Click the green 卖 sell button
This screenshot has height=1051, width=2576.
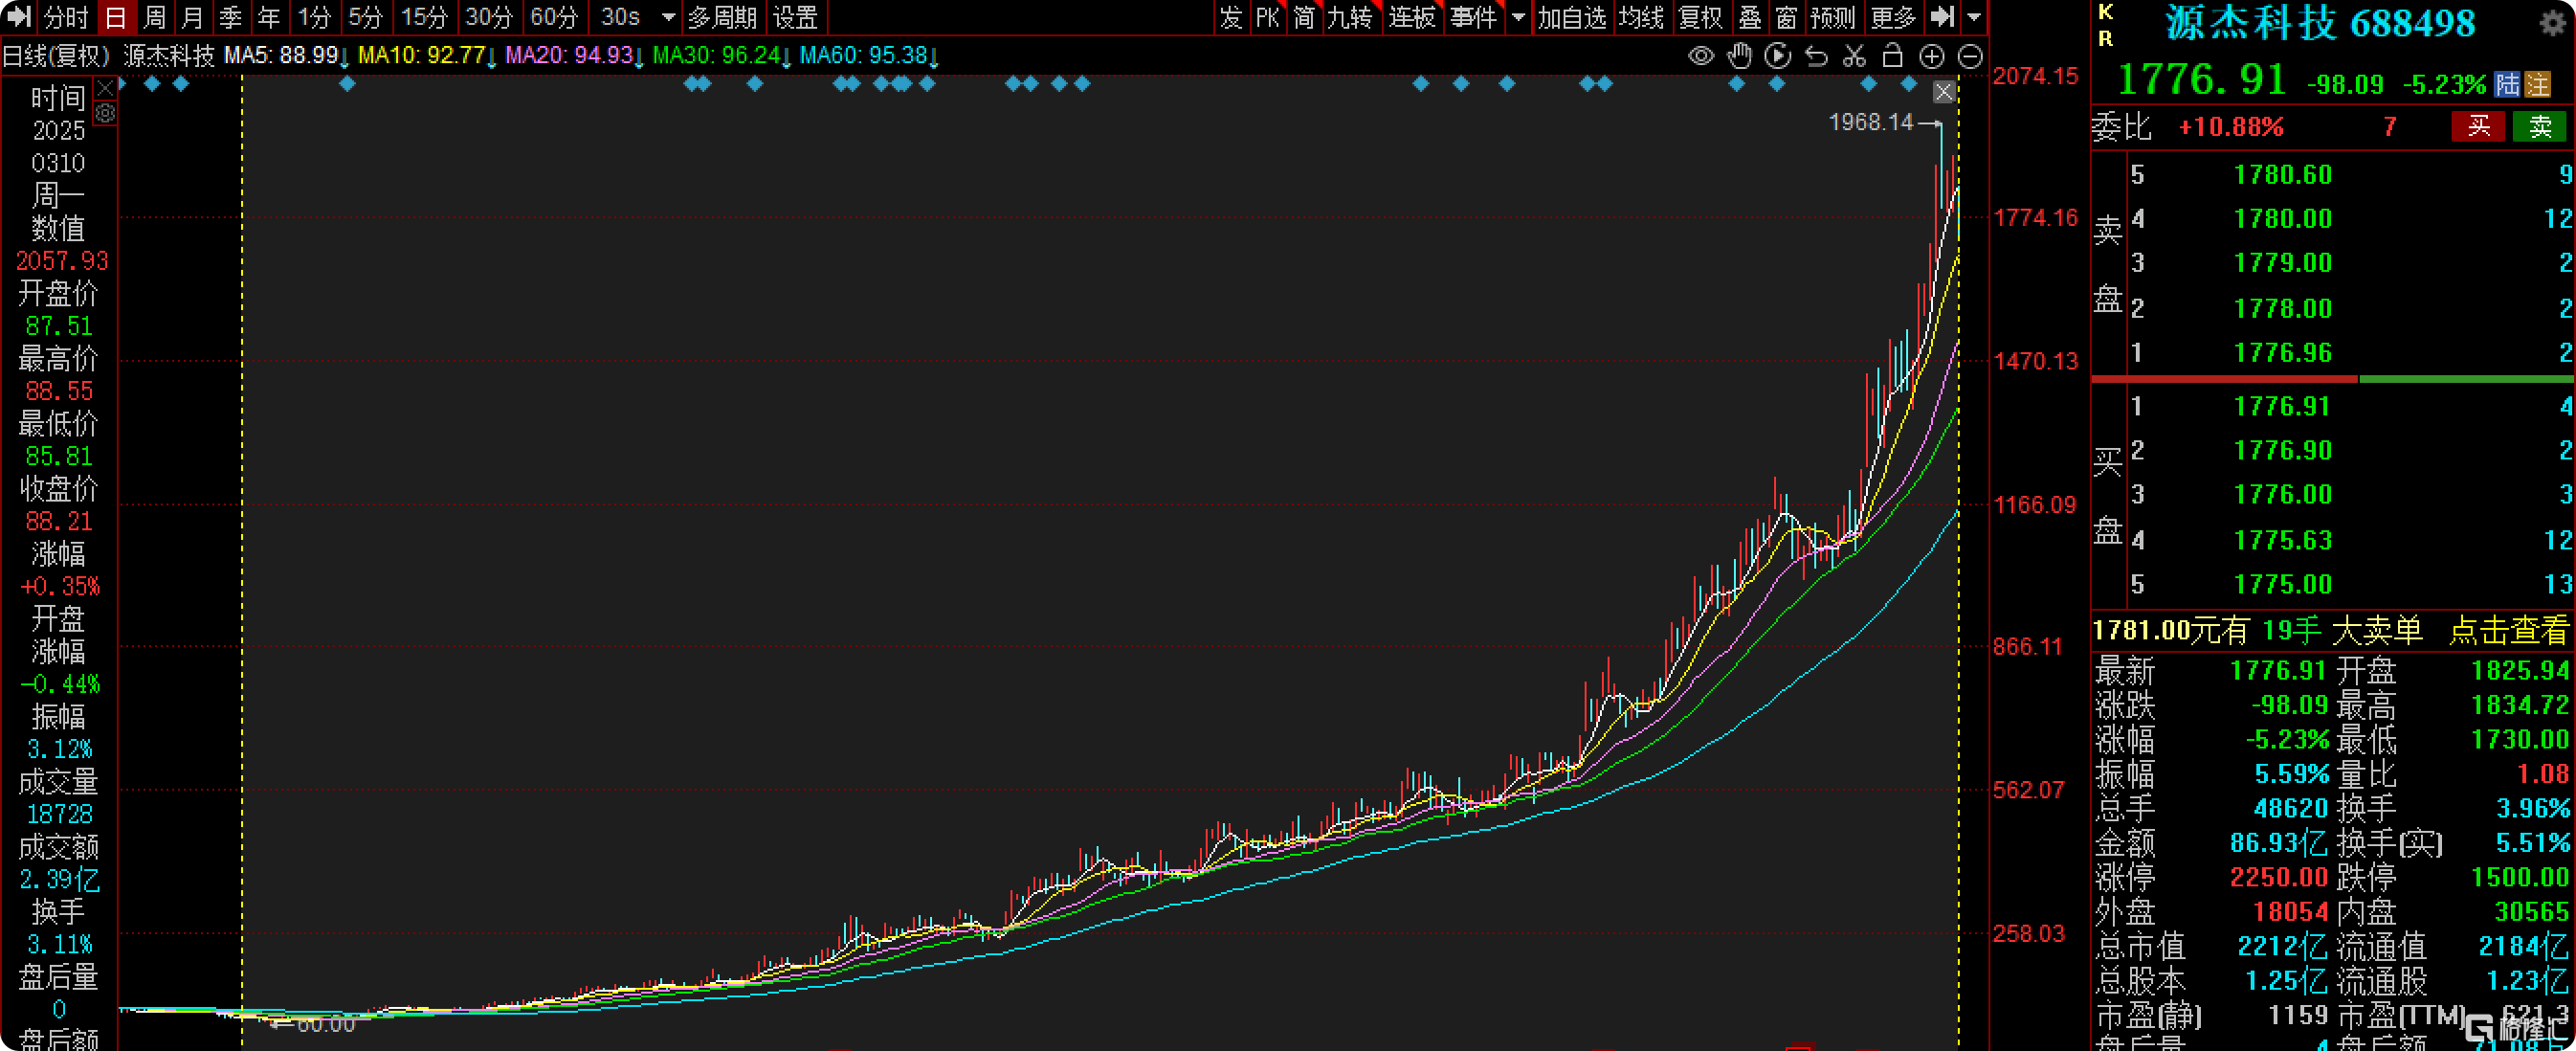click(2540, 126)
